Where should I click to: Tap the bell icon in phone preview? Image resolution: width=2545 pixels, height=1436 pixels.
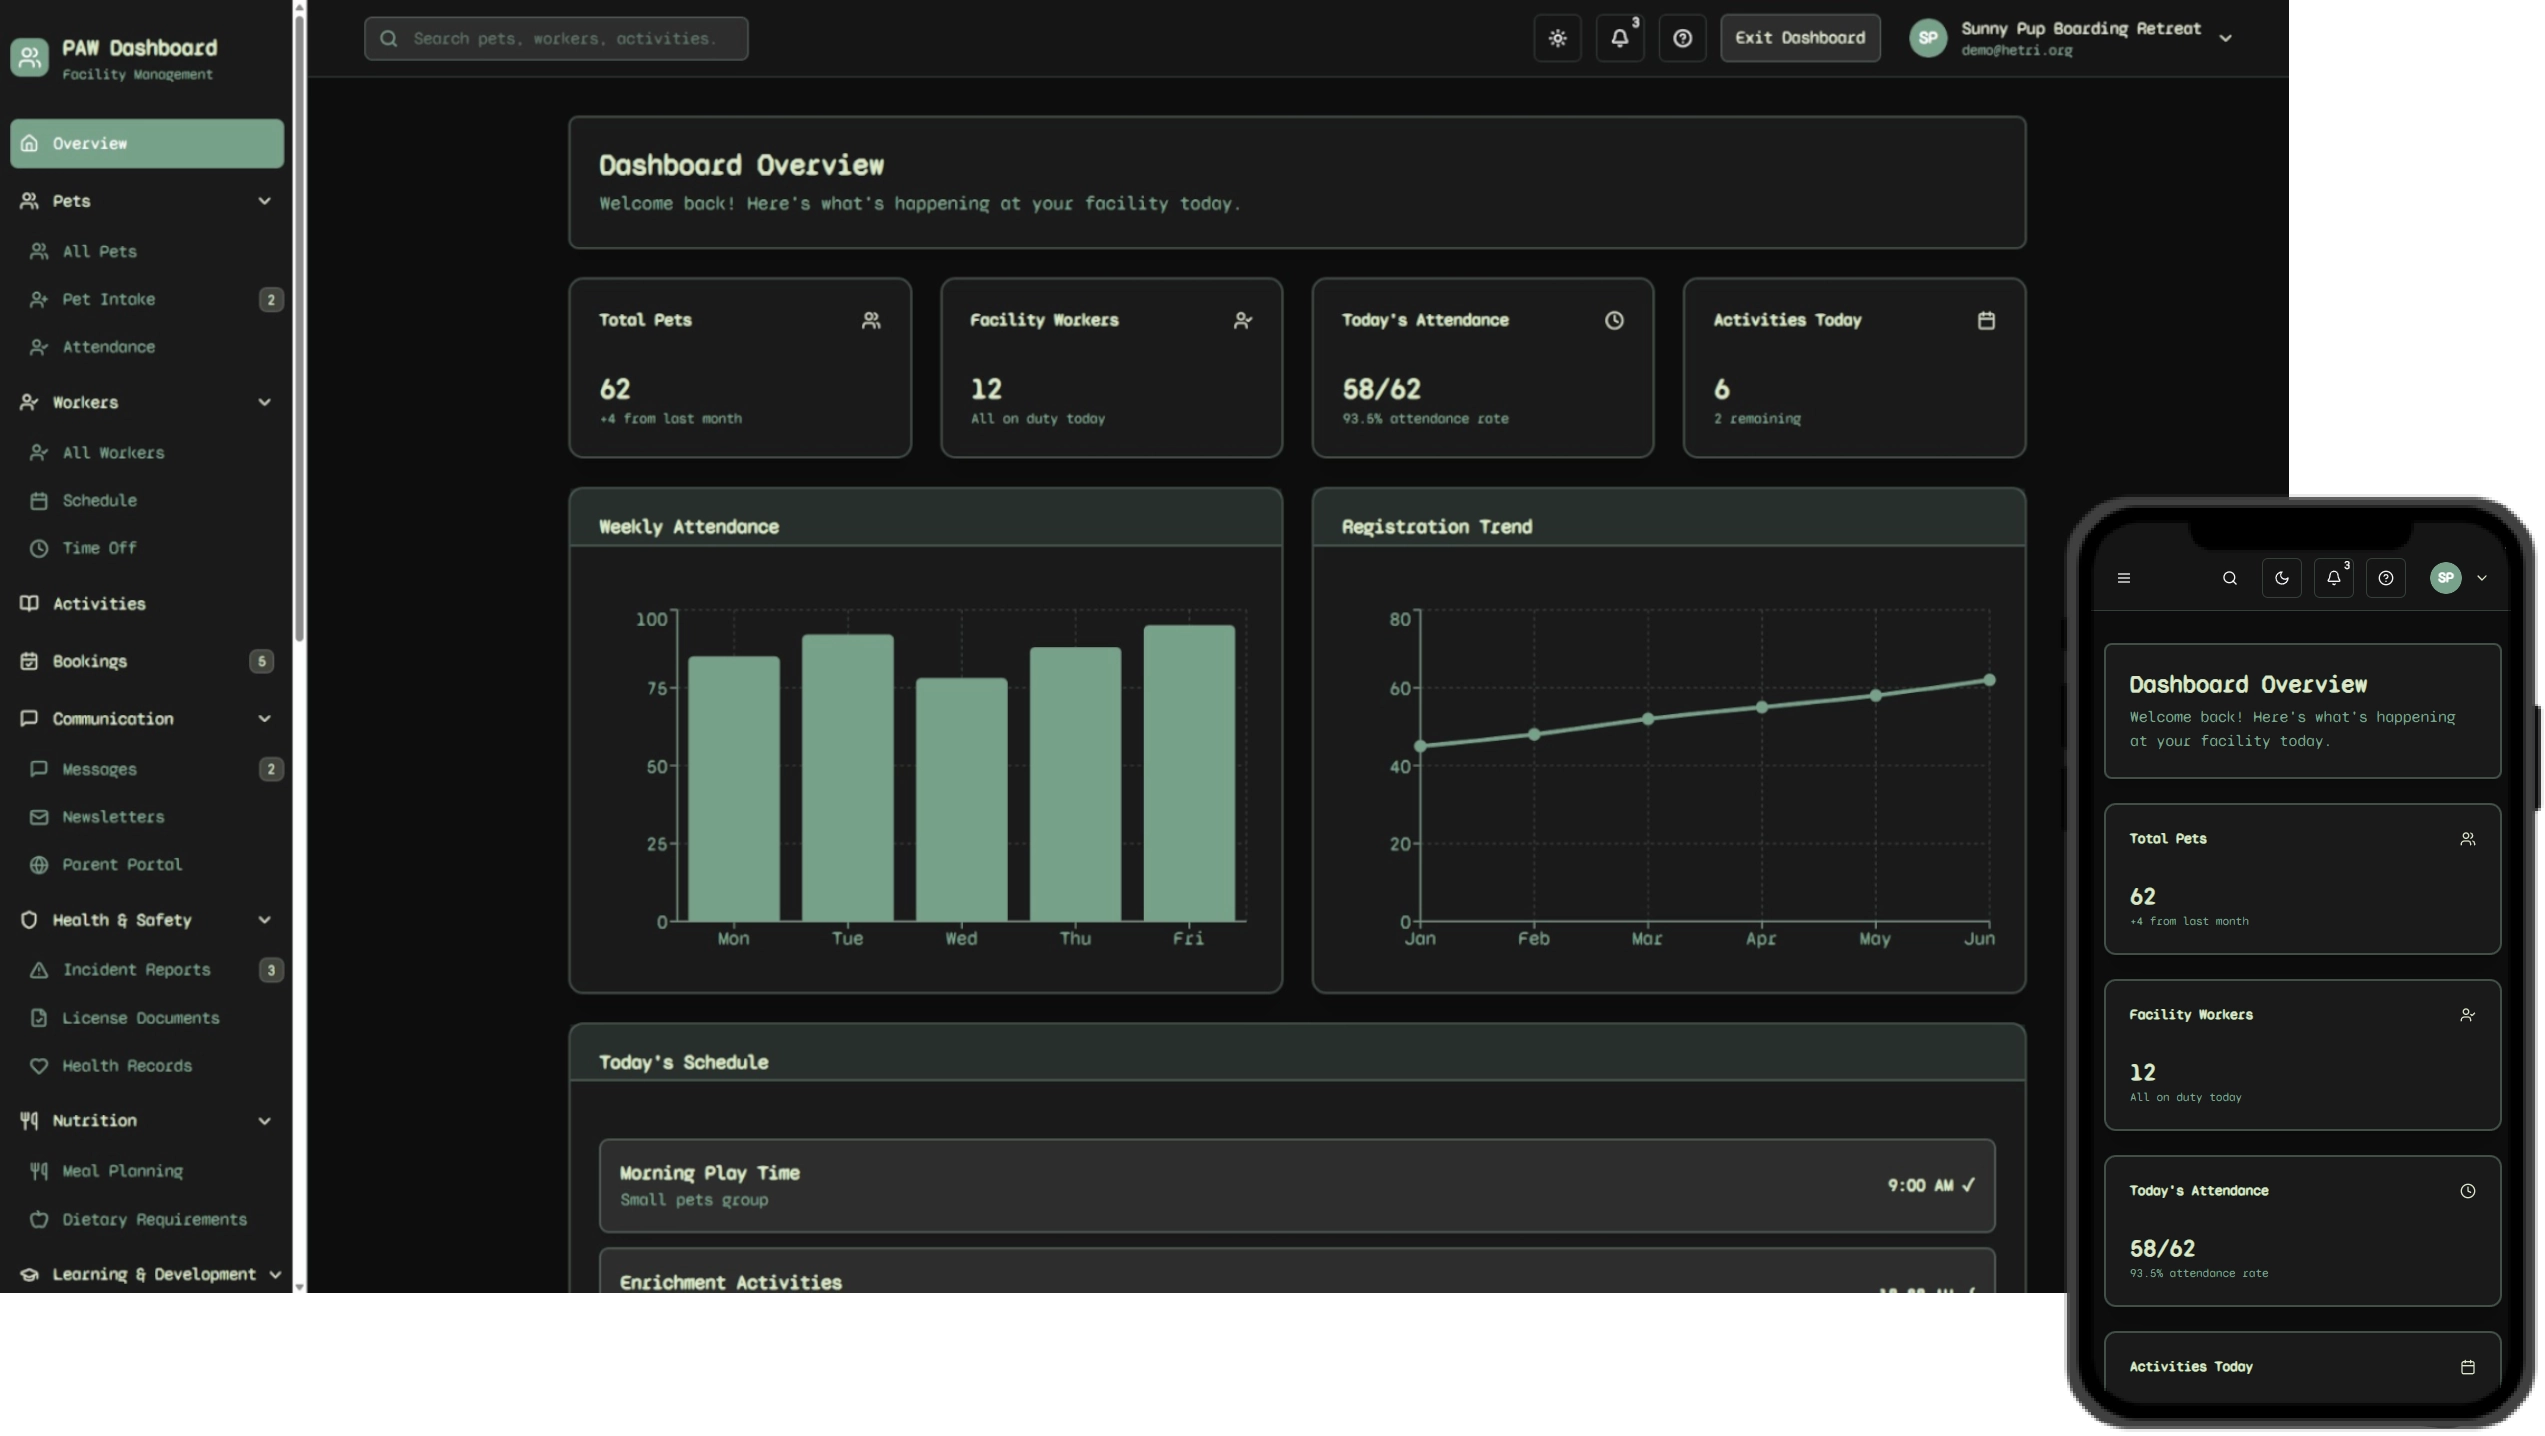click(2333, 578)
